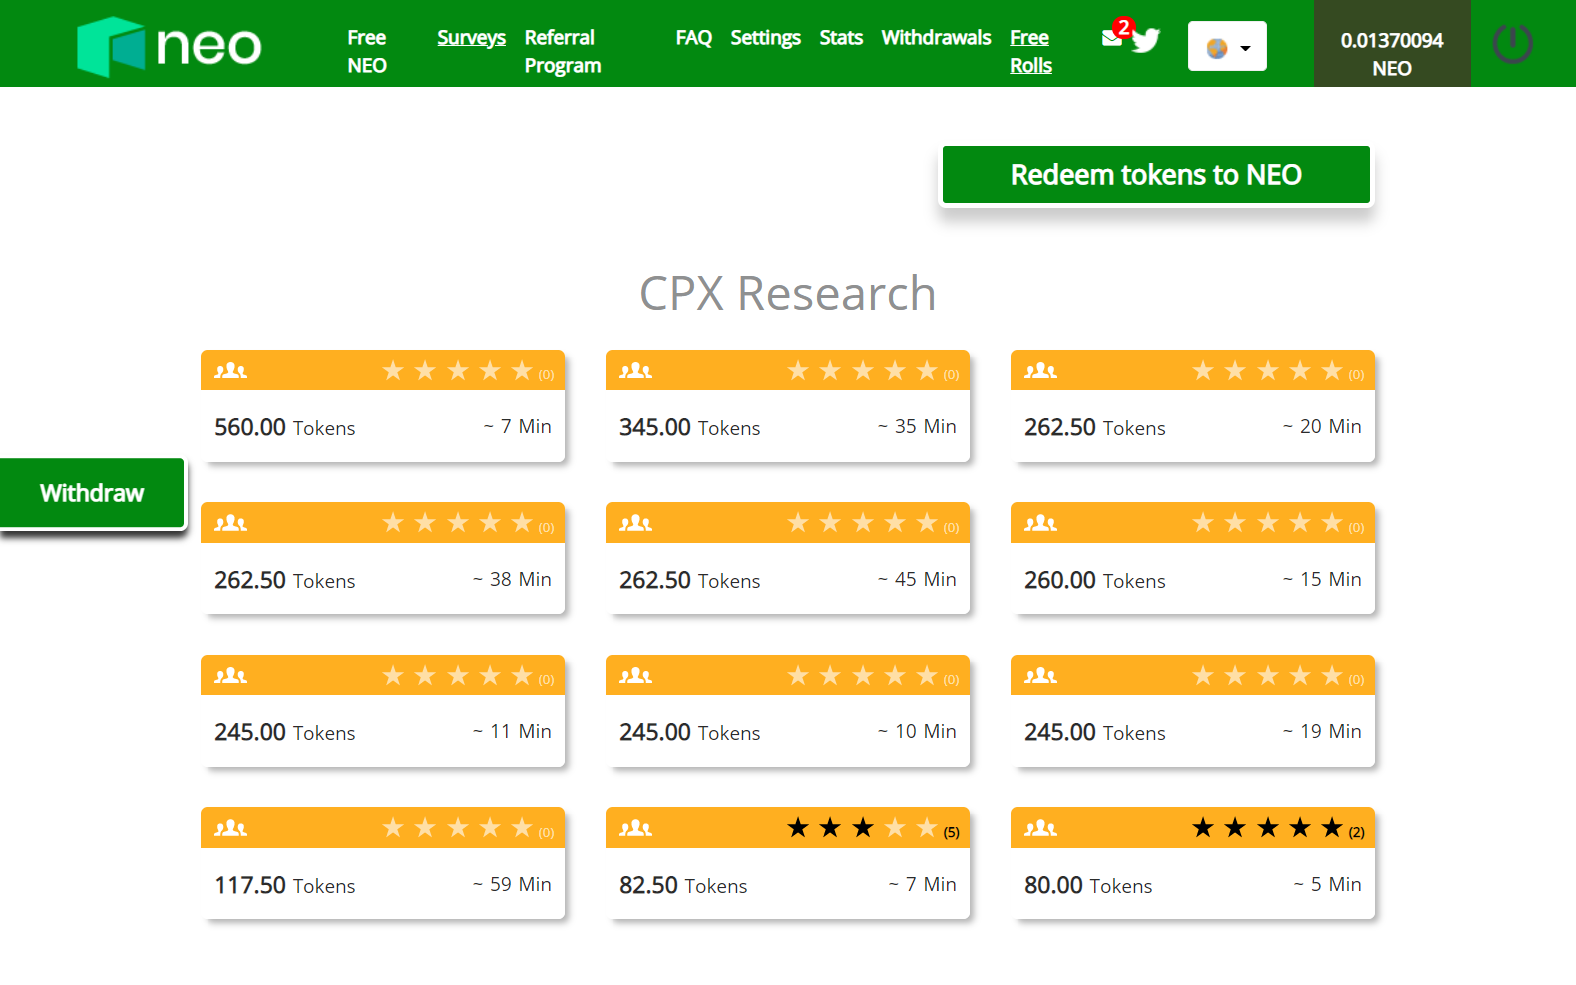The height and width of the screenshot is (985, 1576).
Task: Open the Free Rolls link
Action: (1031, 51)
